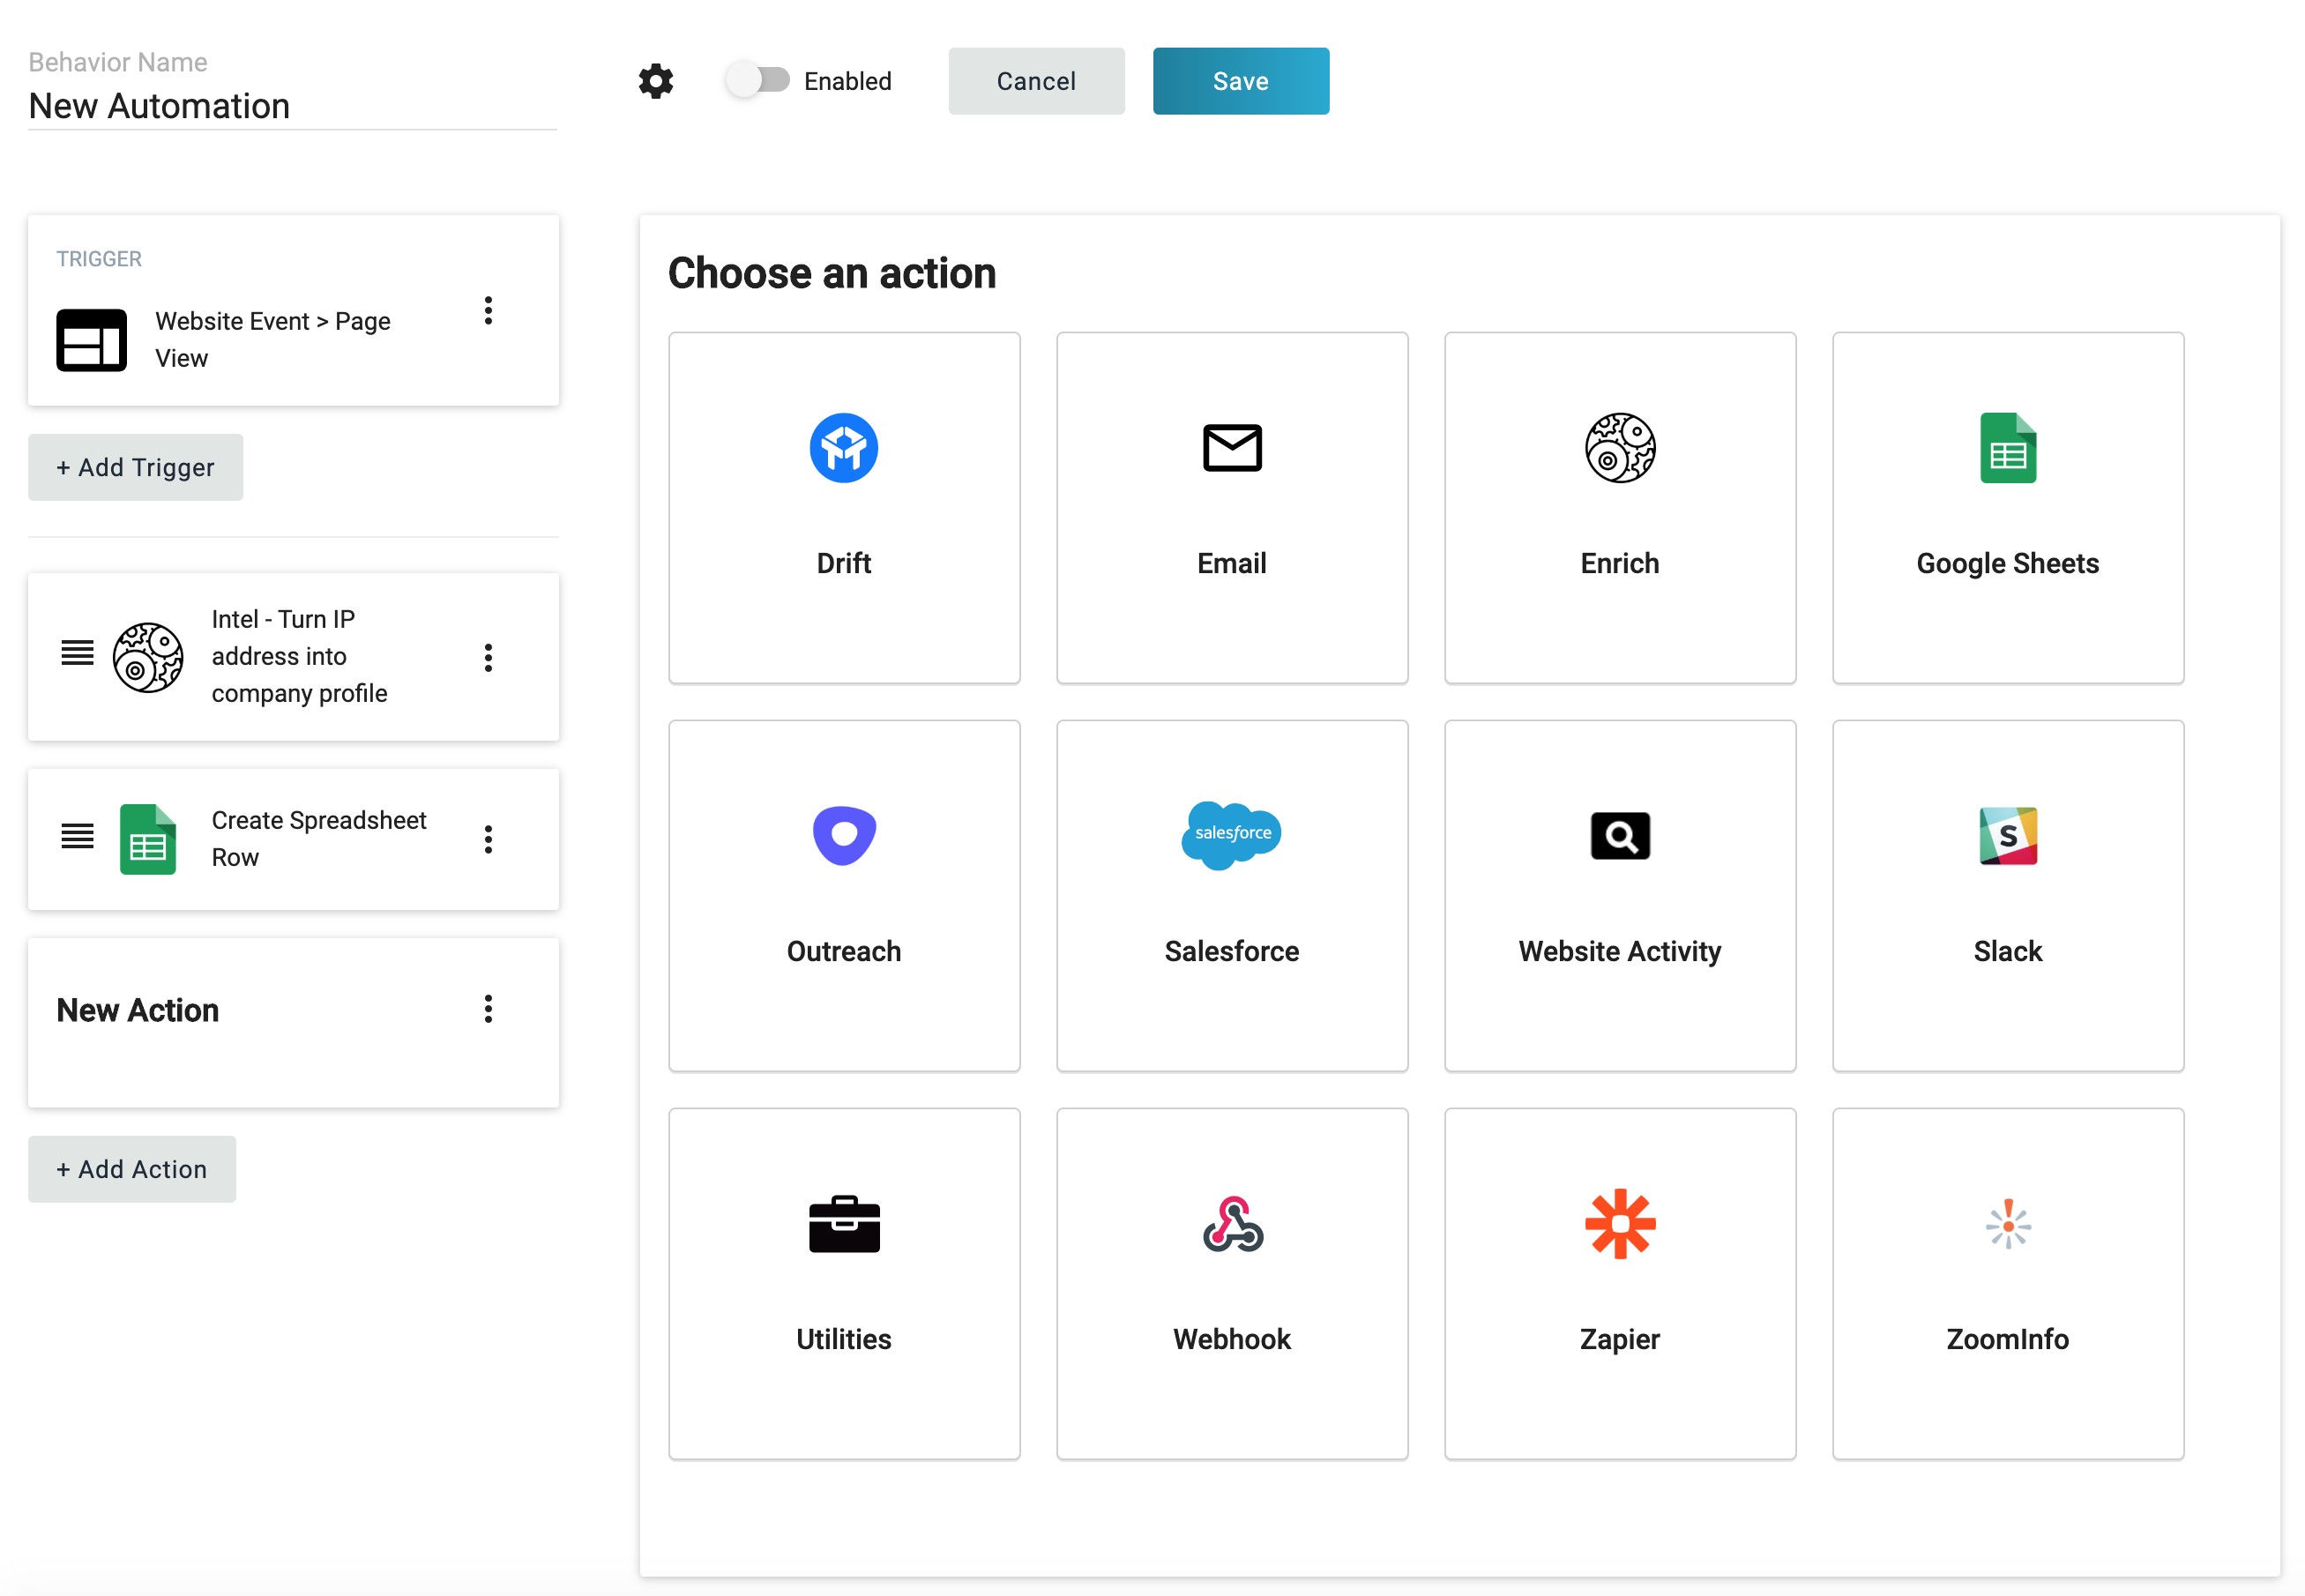Choose the Drift action icon
Screen dimensions: 2305x1596
point(844,448)
